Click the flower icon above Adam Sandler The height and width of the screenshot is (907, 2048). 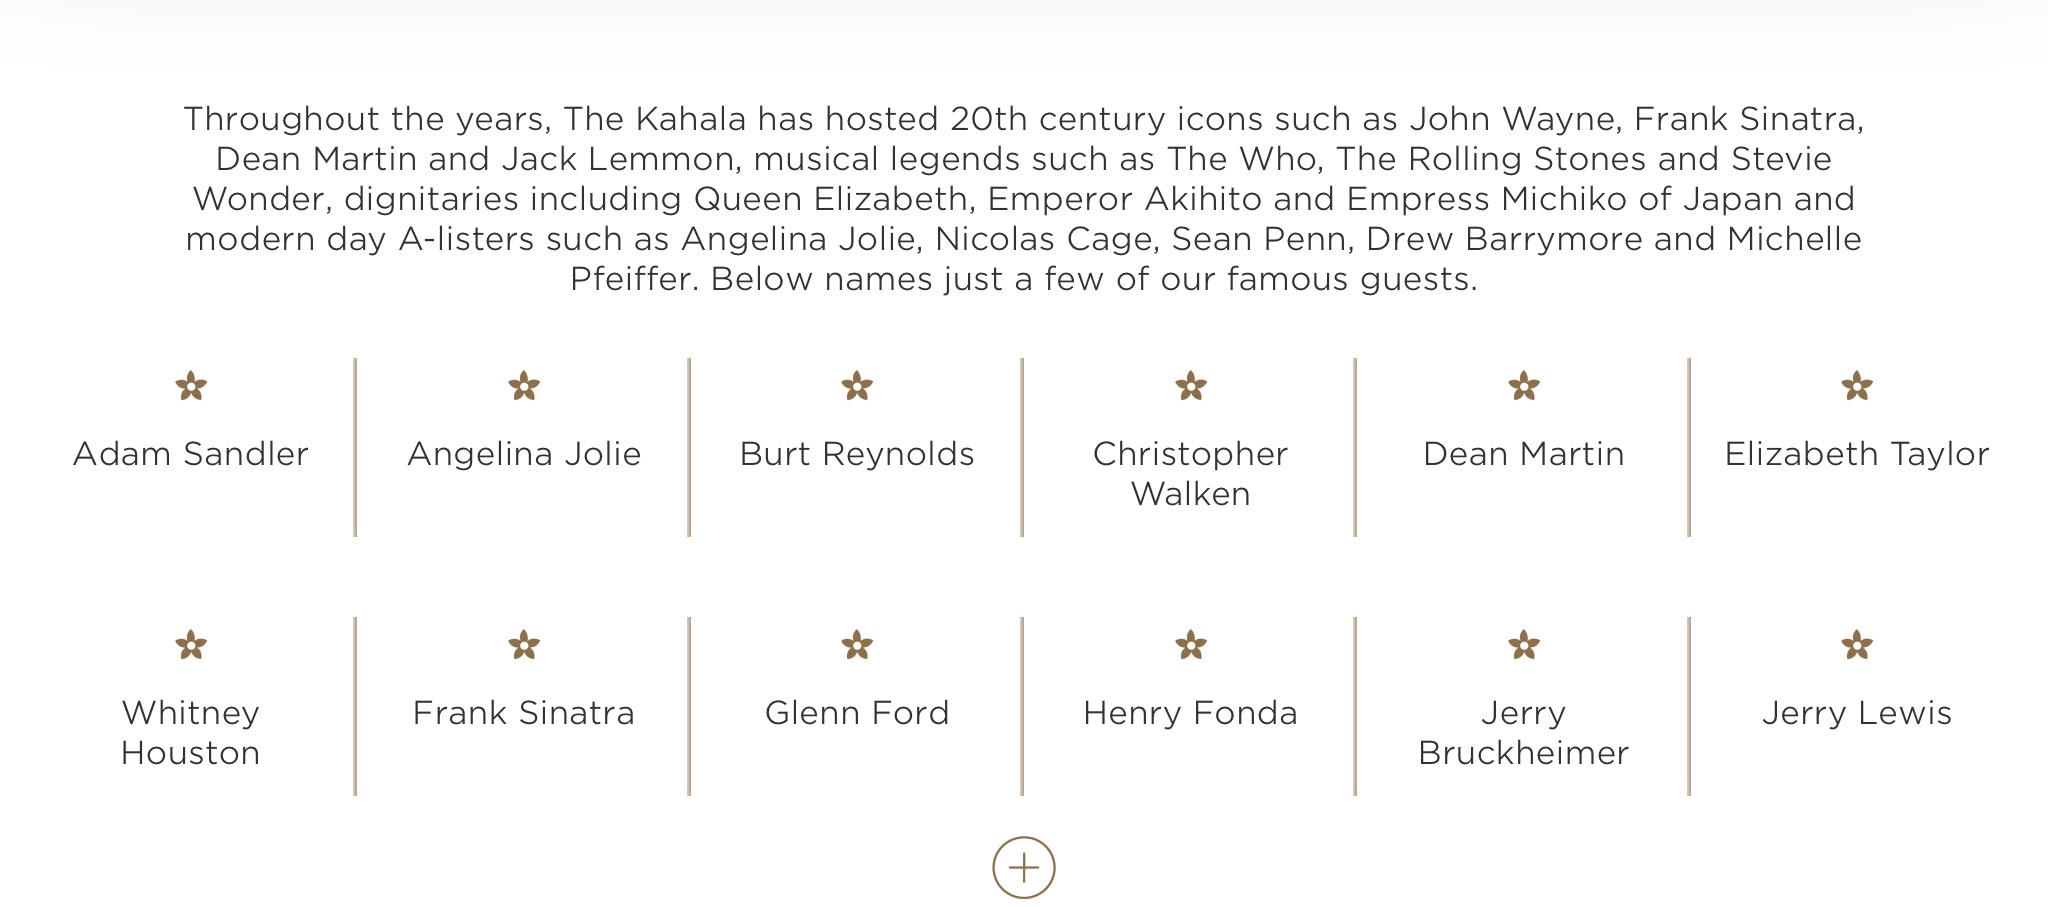pyautogui.click(x=191, y=386)
